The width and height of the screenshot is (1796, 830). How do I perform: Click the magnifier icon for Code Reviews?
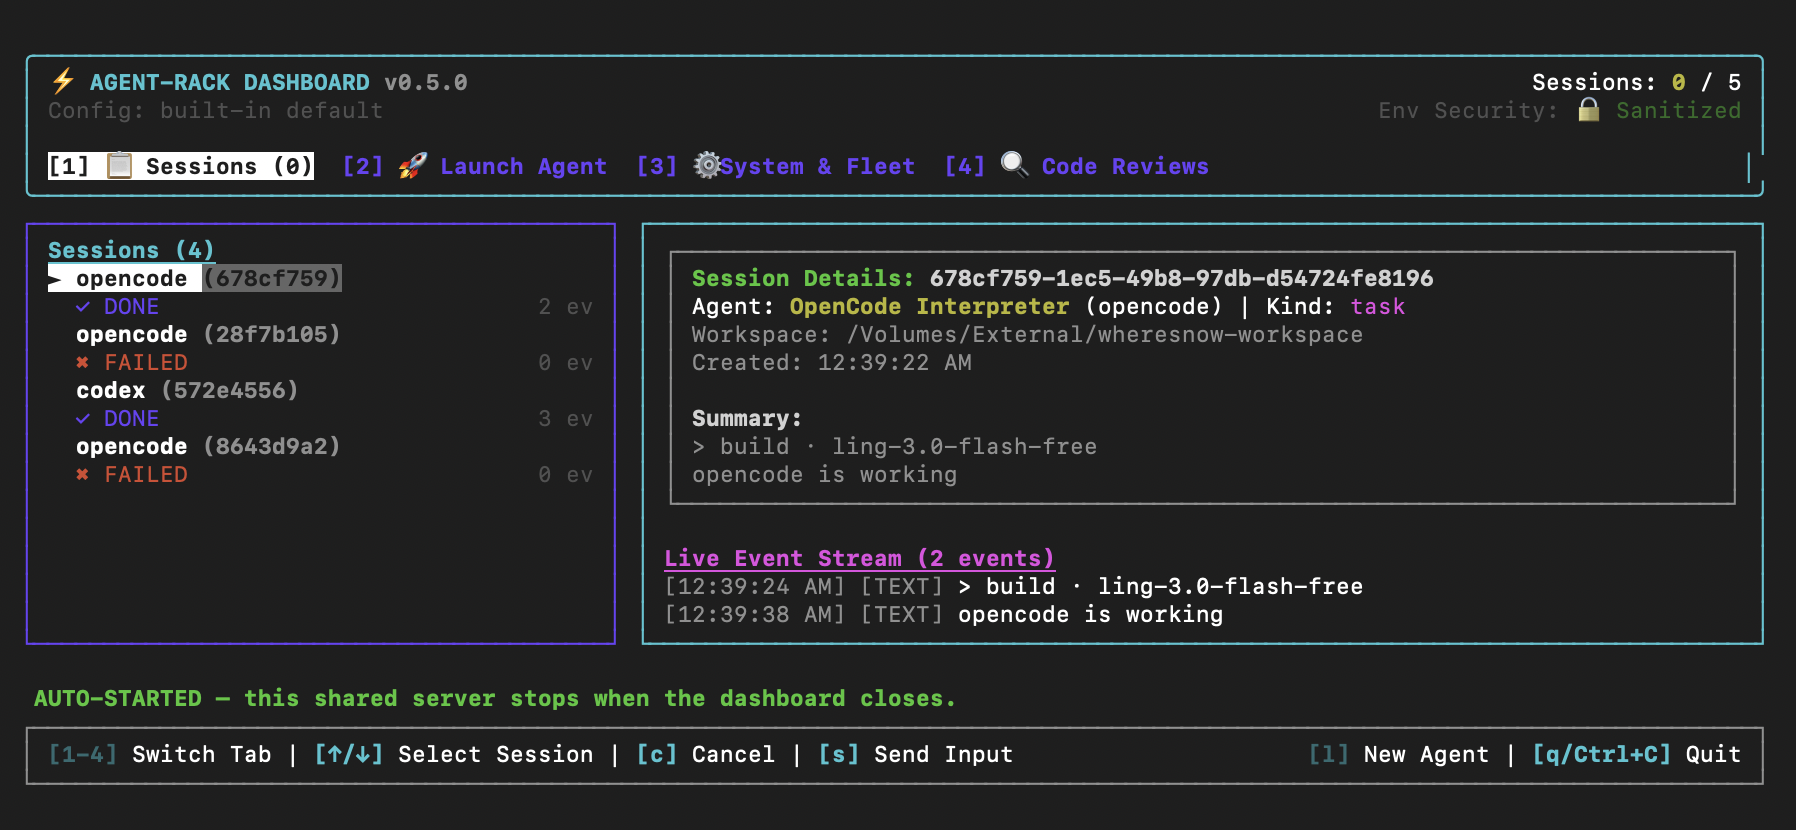(x=1014, y=165)
